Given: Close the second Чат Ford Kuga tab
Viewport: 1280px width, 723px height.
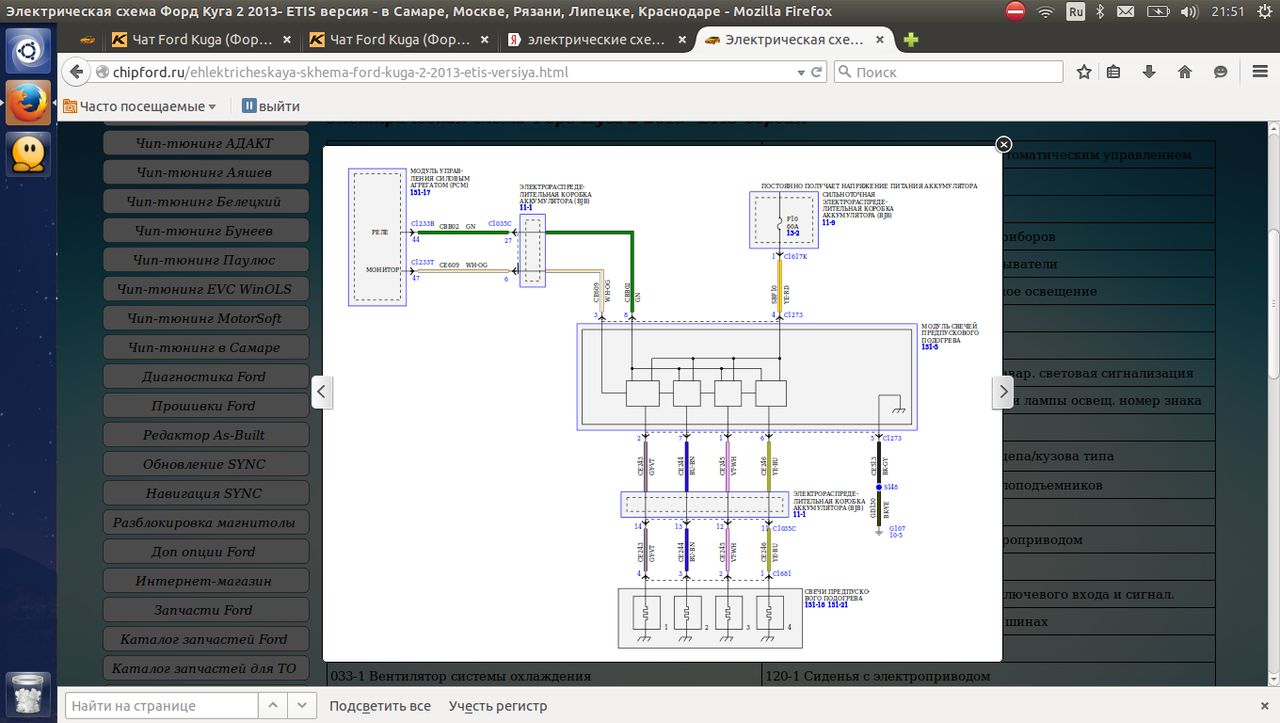Looking at the screenshot, I should [x=483, y=40].
